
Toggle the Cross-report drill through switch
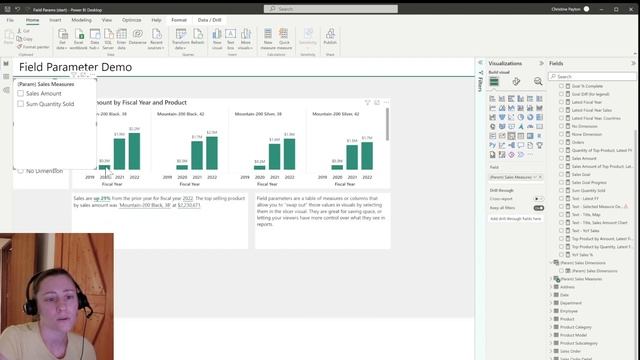tap(538, 199)
